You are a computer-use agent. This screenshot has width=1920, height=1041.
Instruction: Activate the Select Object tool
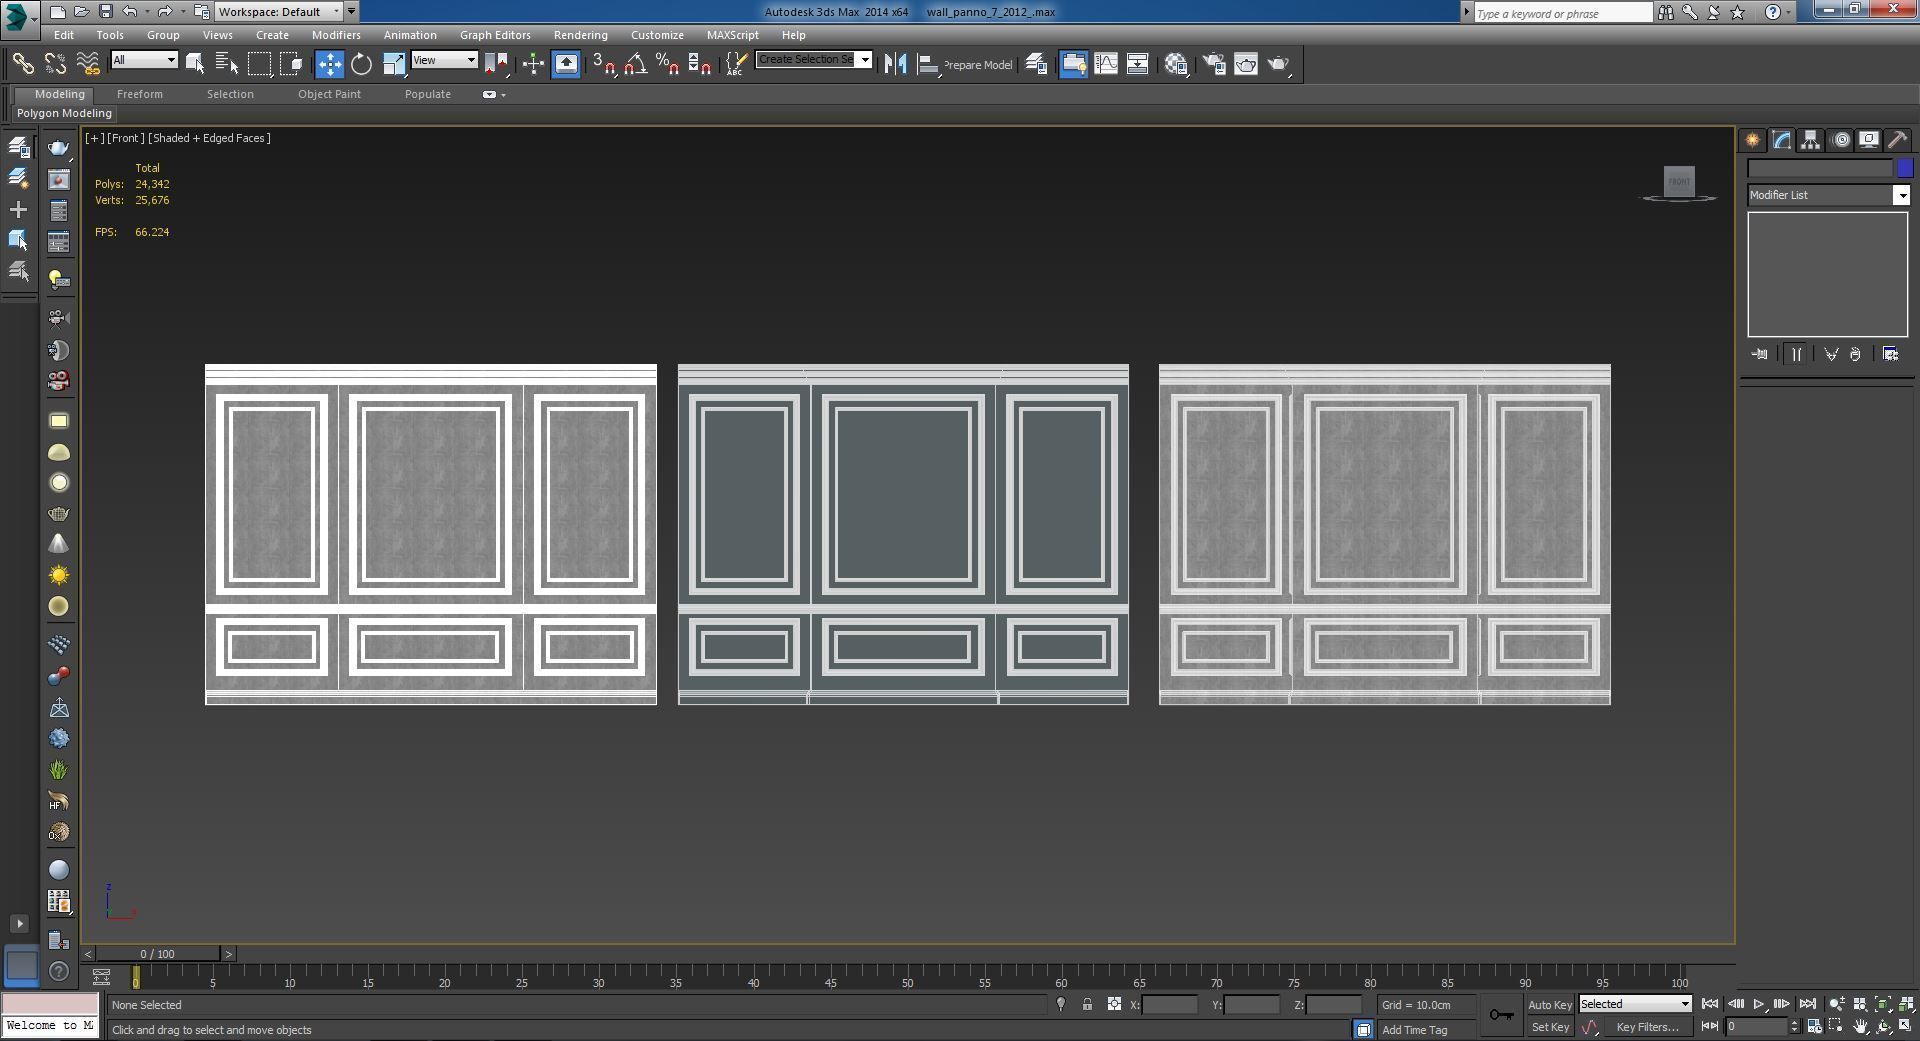[195, 64]
